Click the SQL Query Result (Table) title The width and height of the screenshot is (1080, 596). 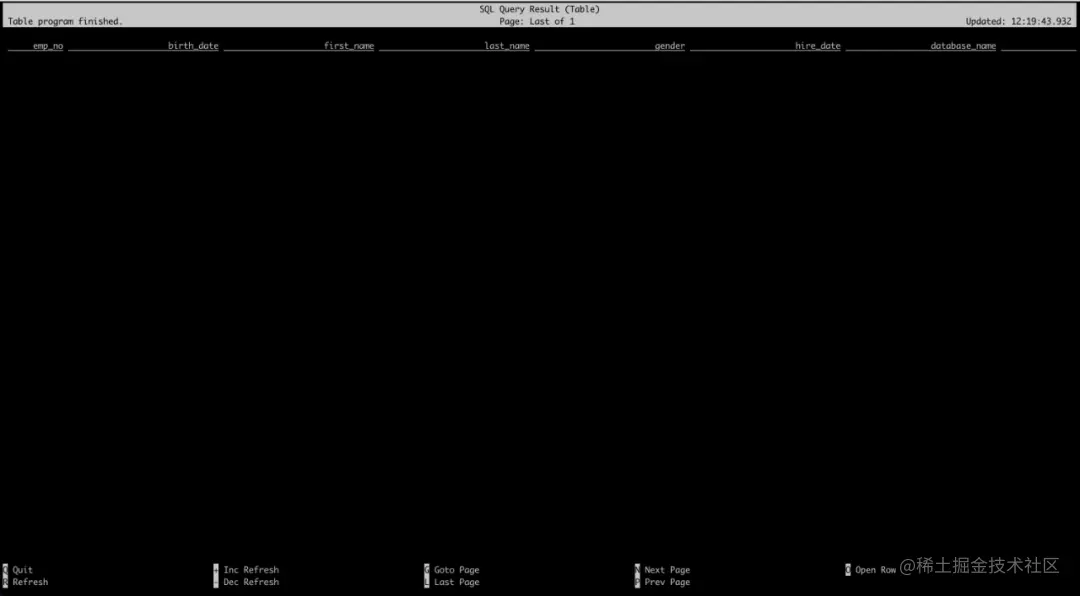click(x=539, y=9)
